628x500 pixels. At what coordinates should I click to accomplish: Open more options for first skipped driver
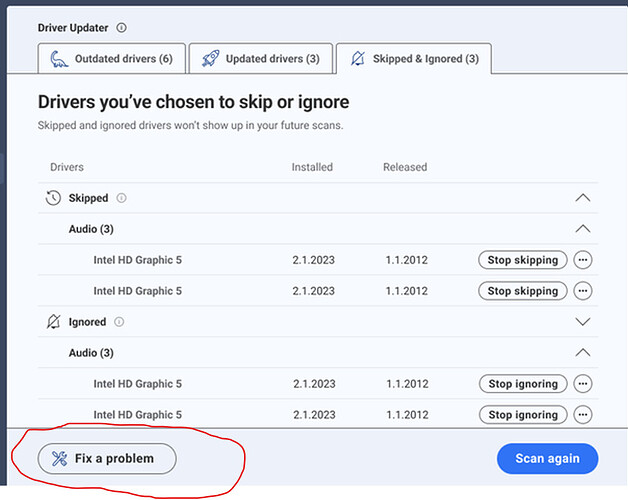click(x=583, y=260)
